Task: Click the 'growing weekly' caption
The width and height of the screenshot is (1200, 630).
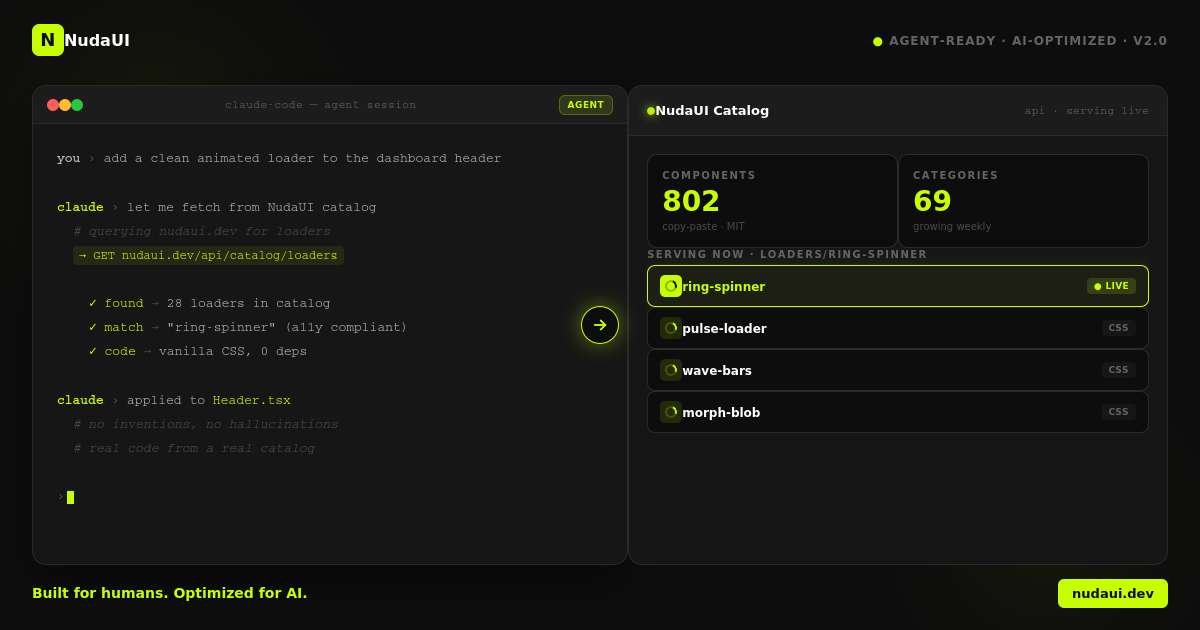Action: (x=952, y=227)
